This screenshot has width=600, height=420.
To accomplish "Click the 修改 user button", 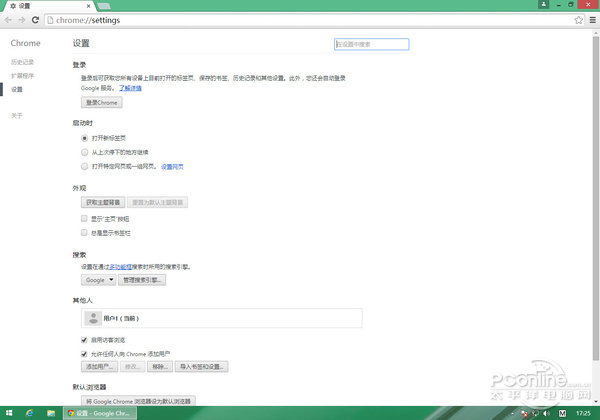I will click(132, 367).
